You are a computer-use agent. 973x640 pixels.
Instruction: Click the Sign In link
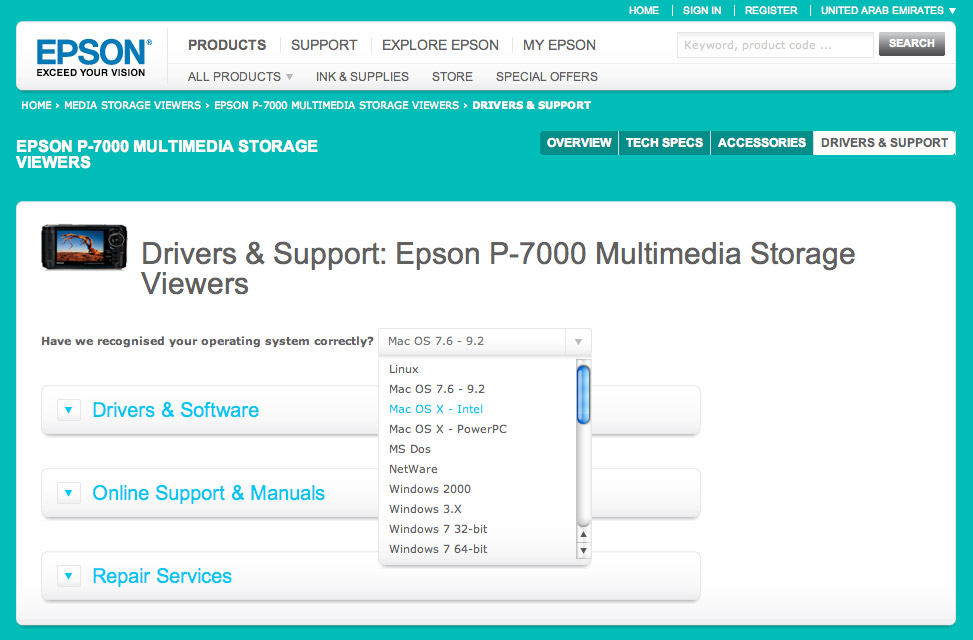coord(702,11)
